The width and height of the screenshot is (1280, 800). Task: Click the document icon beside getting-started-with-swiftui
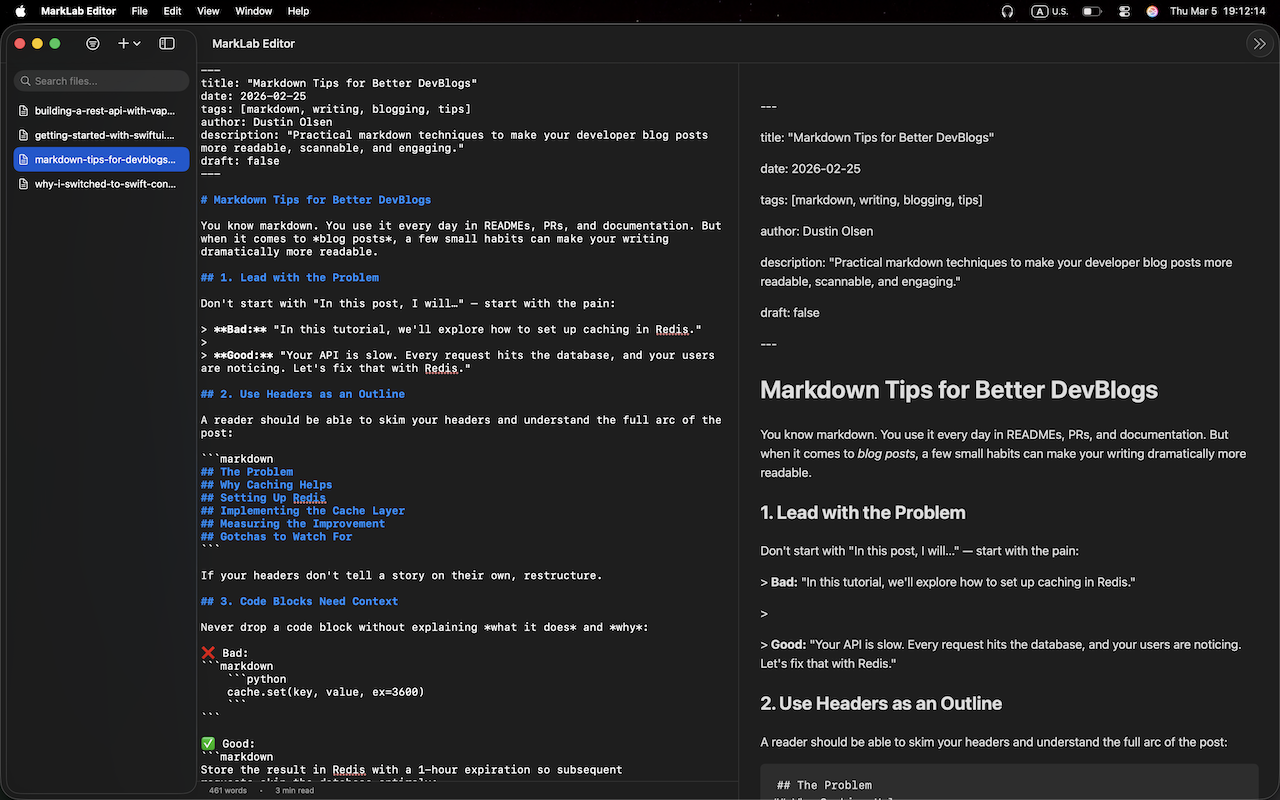coord(22,134)
